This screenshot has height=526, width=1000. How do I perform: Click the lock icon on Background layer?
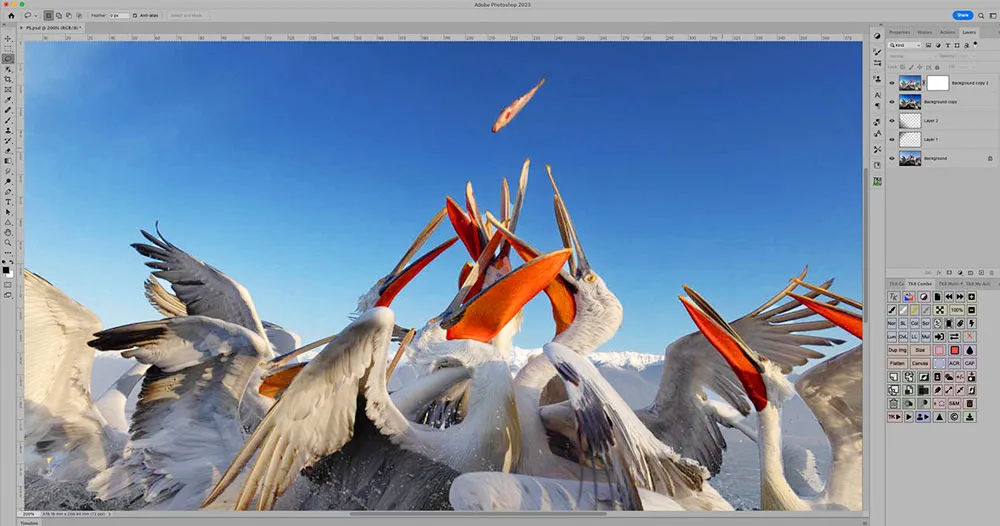click(990, 158)
